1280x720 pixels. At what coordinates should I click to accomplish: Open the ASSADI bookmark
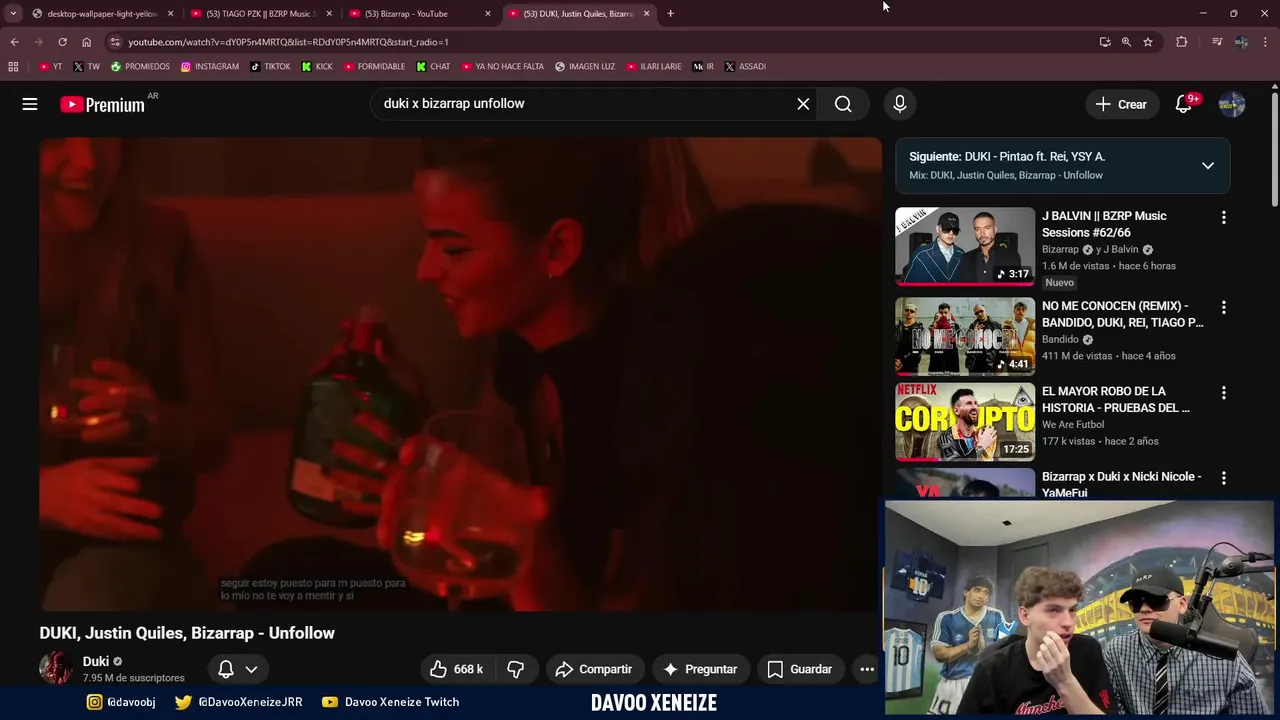click(x=745, y=67)
